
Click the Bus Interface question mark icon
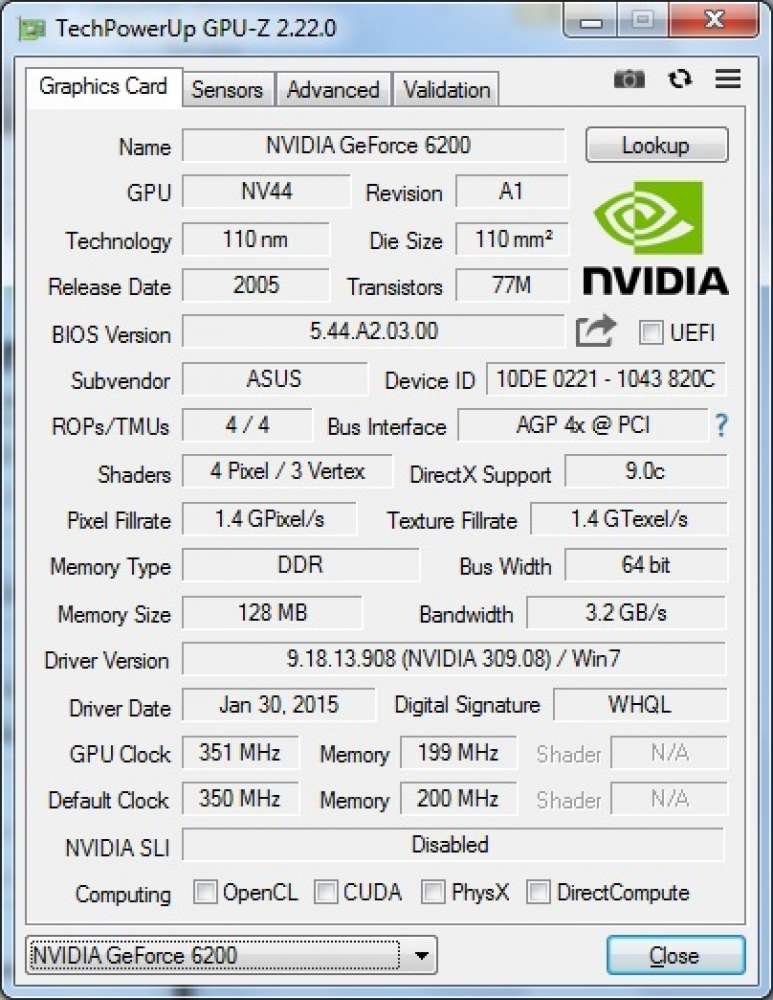click(721, 425)
